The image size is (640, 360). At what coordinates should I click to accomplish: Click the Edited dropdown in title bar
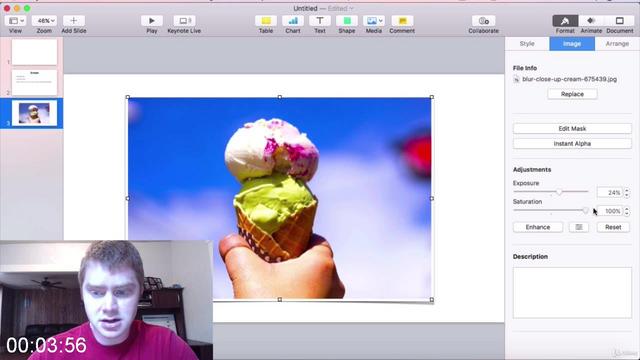[x=341, y=8]
